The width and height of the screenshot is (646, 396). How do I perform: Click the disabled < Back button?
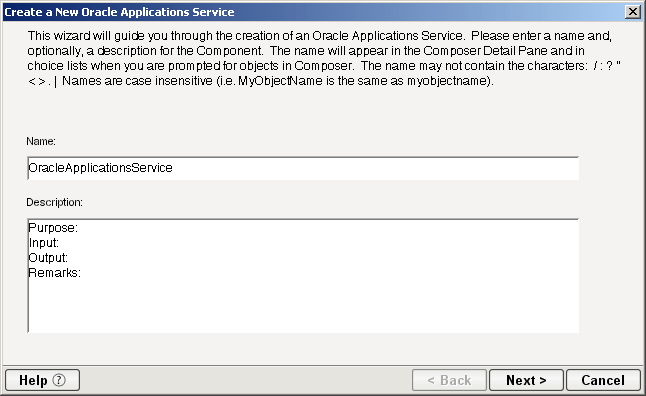pos(449,380)
